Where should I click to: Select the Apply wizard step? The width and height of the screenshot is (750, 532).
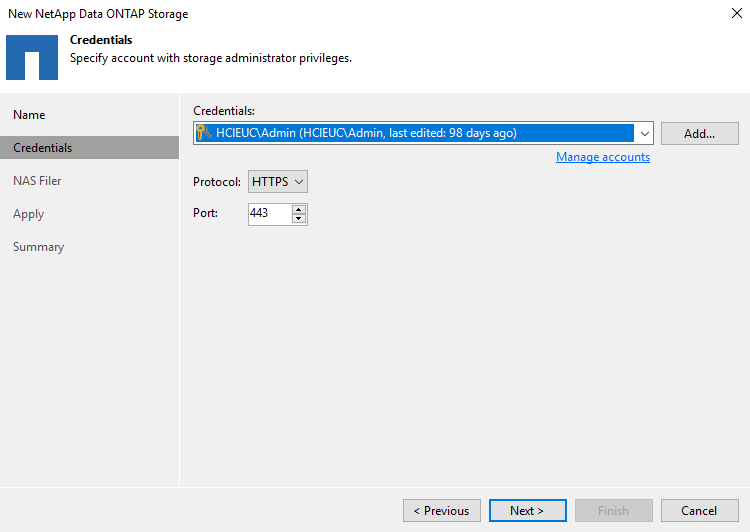pos(29,214)
